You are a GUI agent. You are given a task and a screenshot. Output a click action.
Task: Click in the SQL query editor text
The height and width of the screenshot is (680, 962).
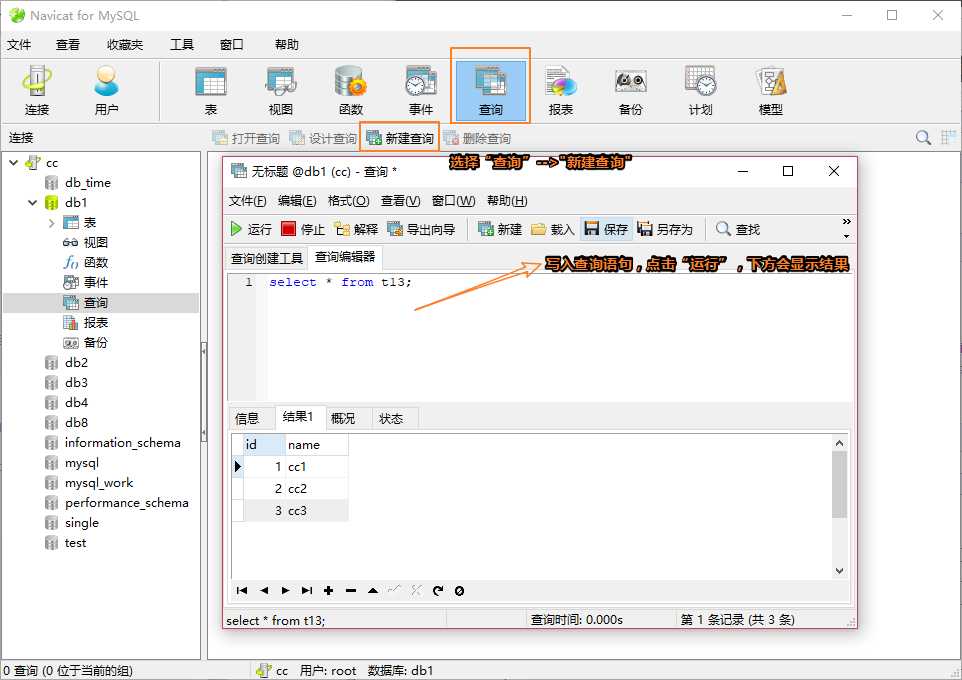[x=341, y=282]
